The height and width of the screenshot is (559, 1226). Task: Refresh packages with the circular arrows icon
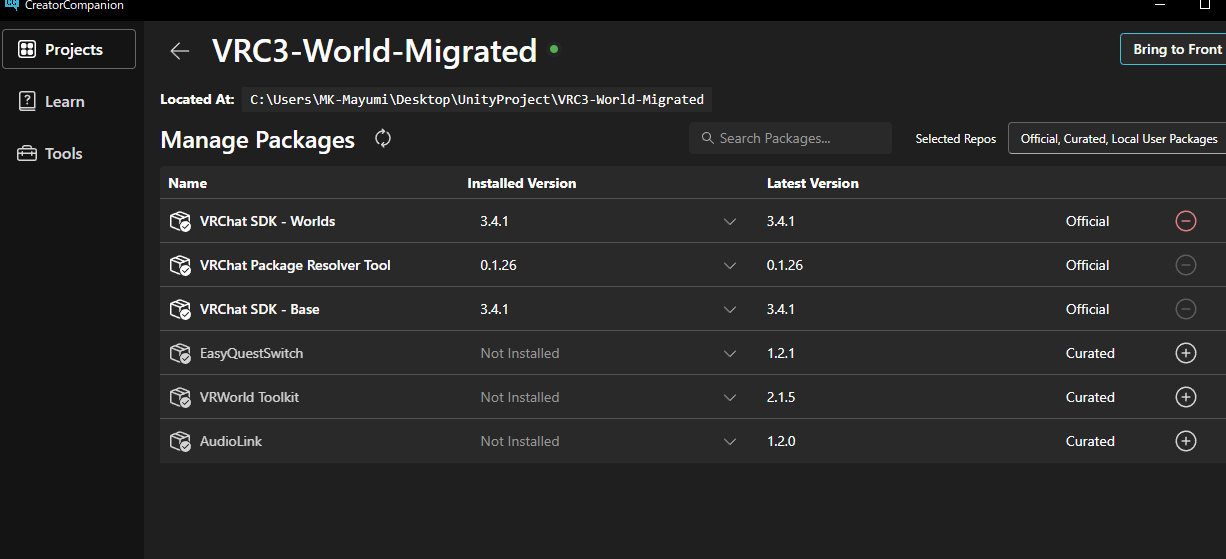(382, 139)
